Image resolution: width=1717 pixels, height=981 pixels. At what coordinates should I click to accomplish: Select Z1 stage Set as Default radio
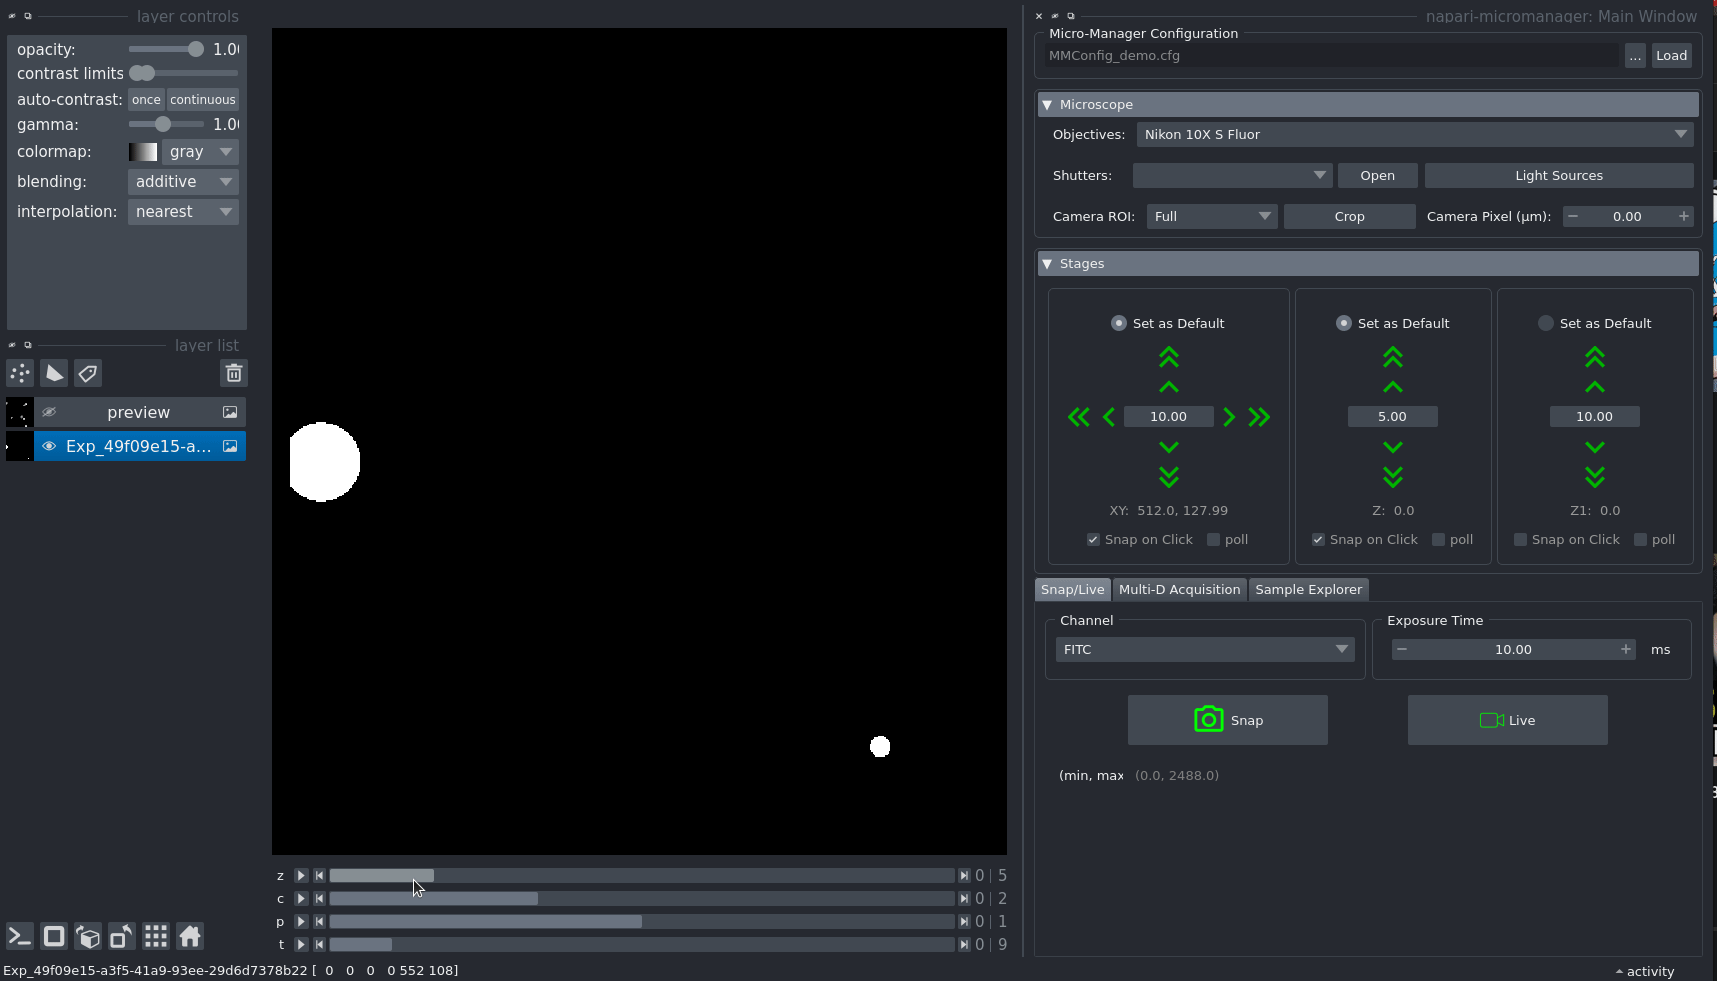pos(1546,323)
